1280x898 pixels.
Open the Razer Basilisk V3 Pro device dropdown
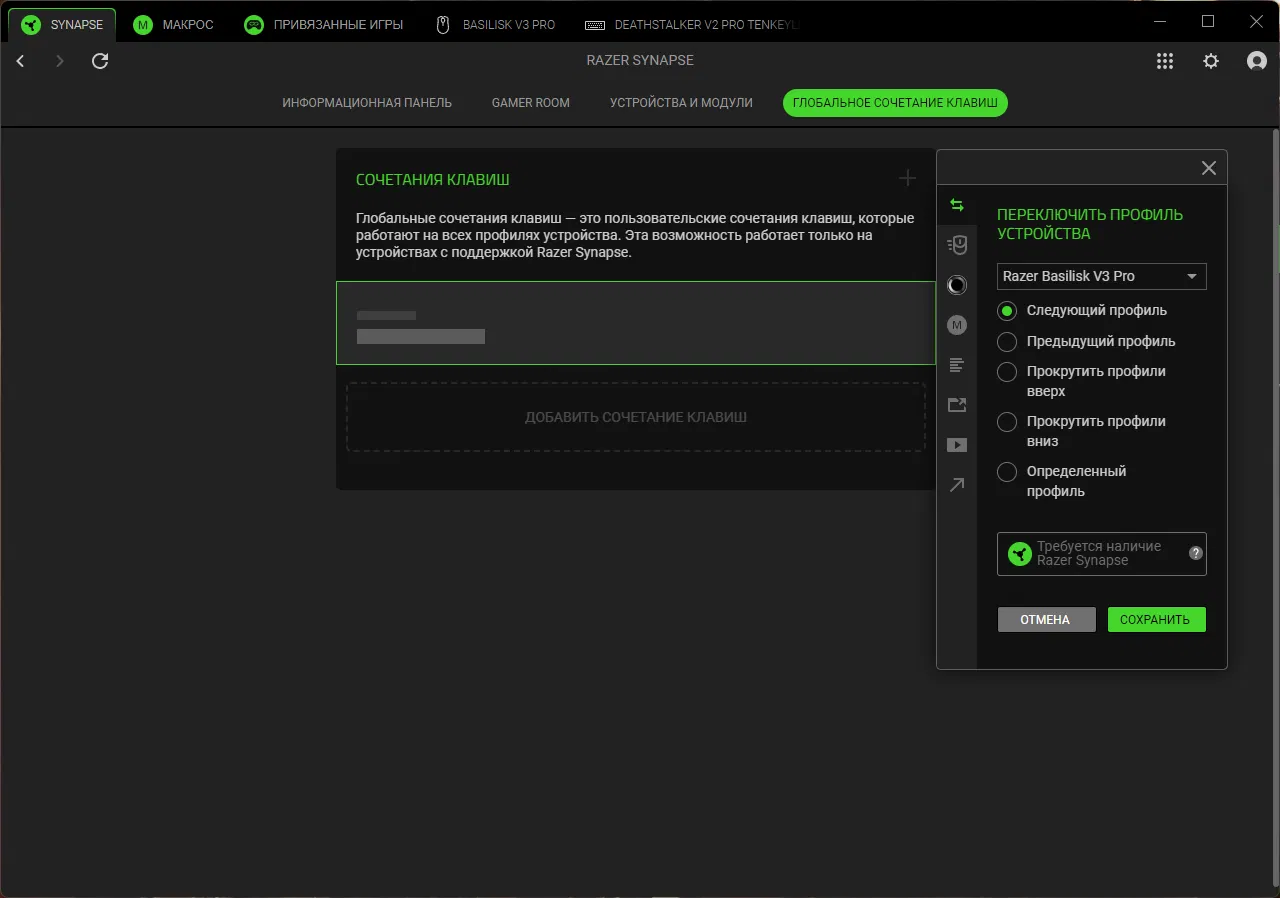point(1102,276)
